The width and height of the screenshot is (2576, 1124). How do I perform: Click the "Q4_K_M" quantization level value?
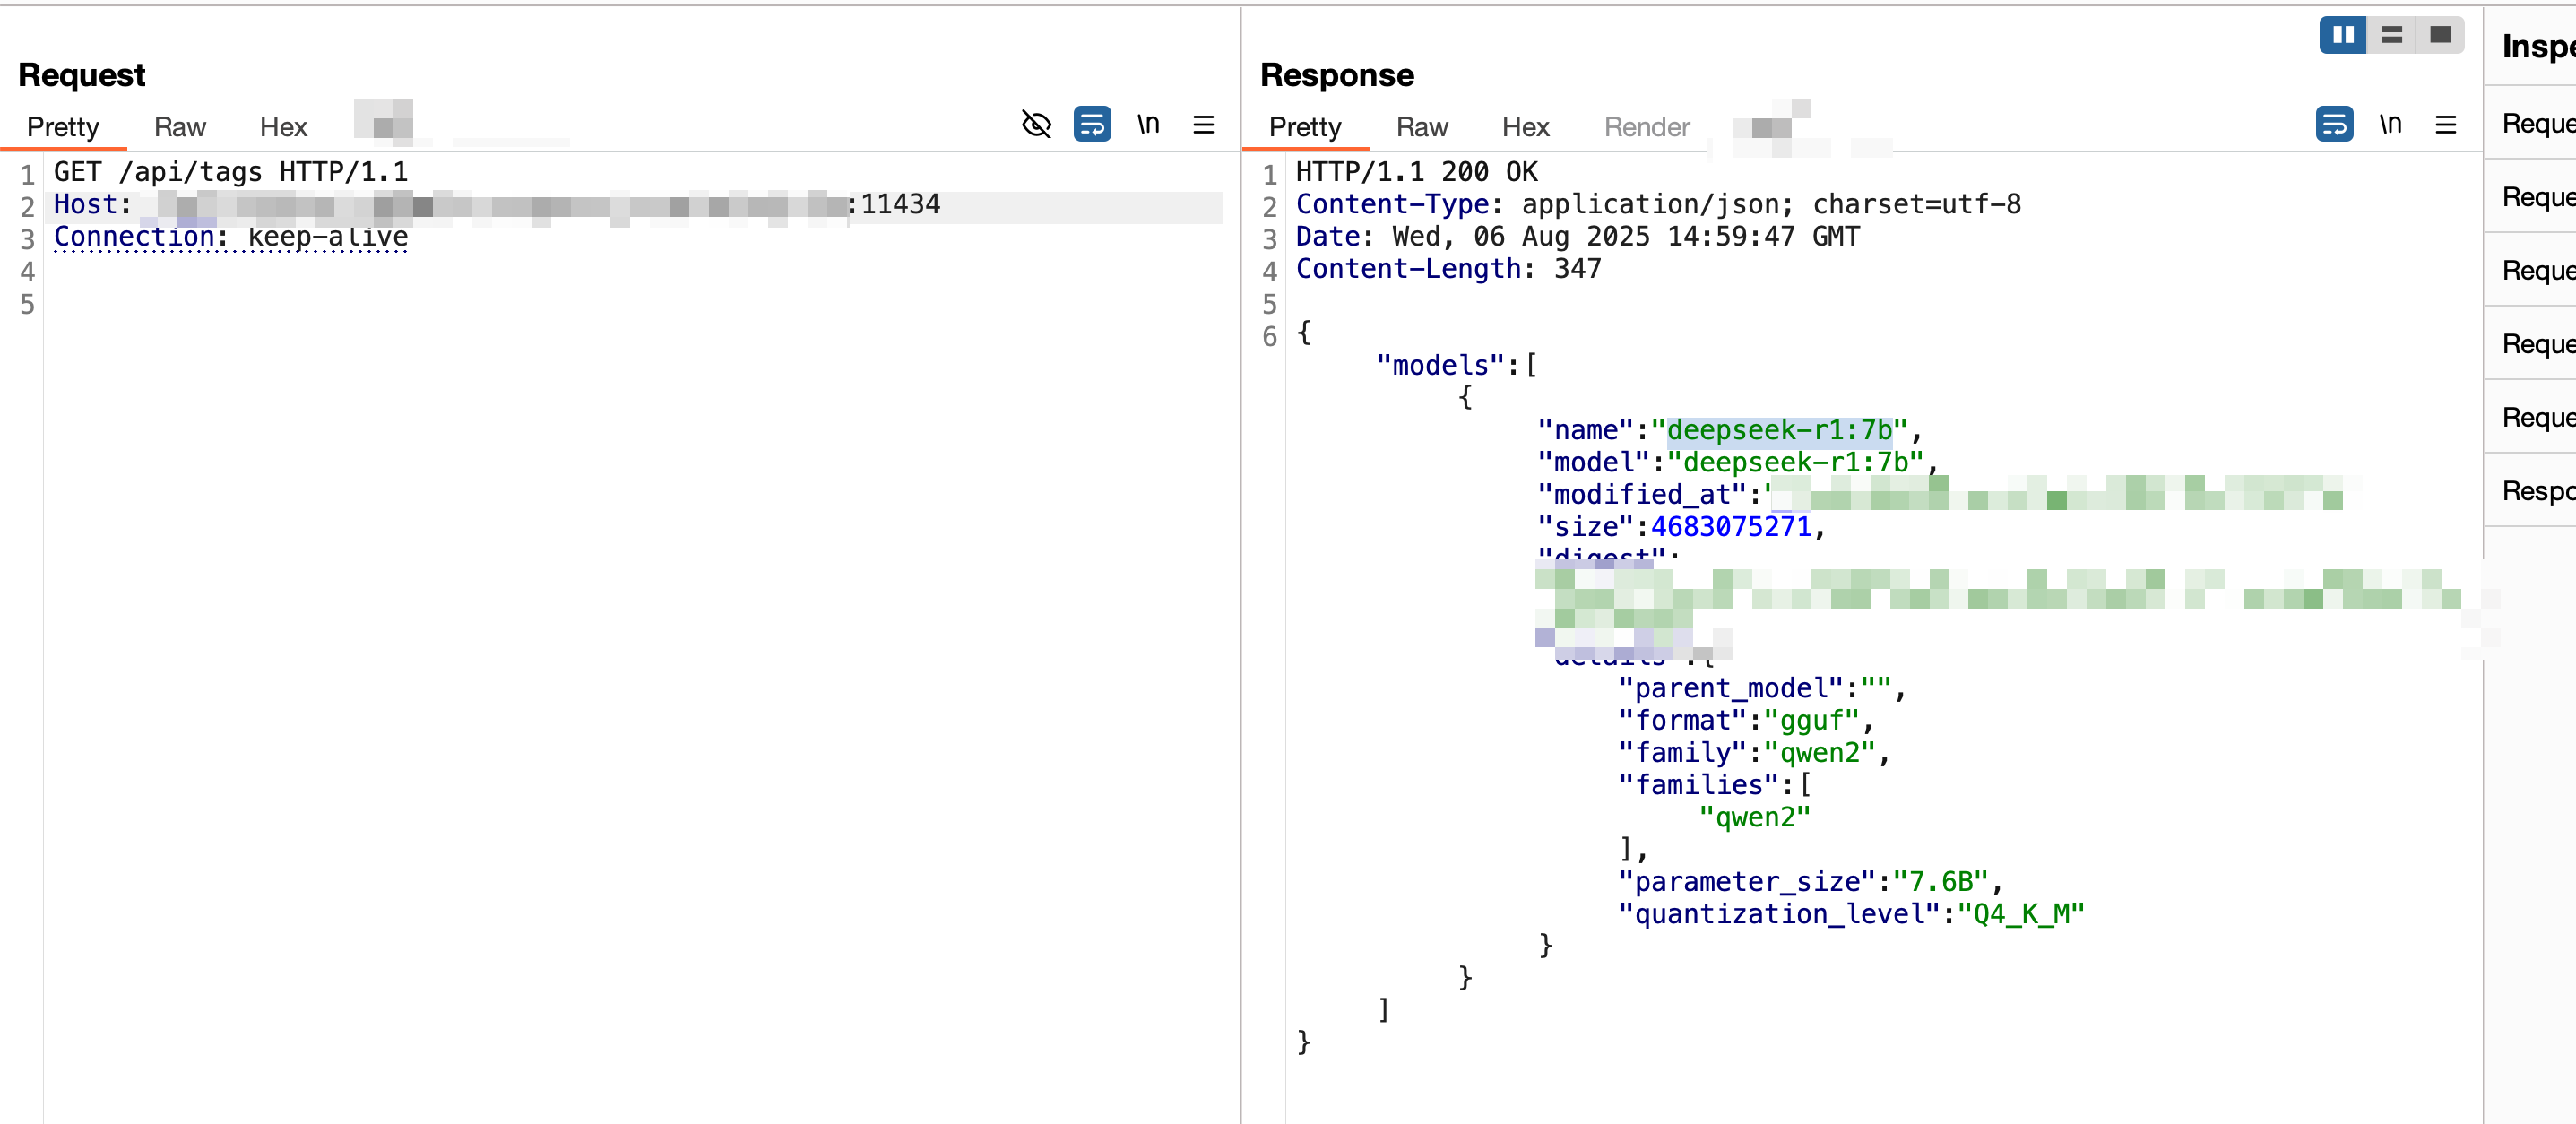point(2021,915)
